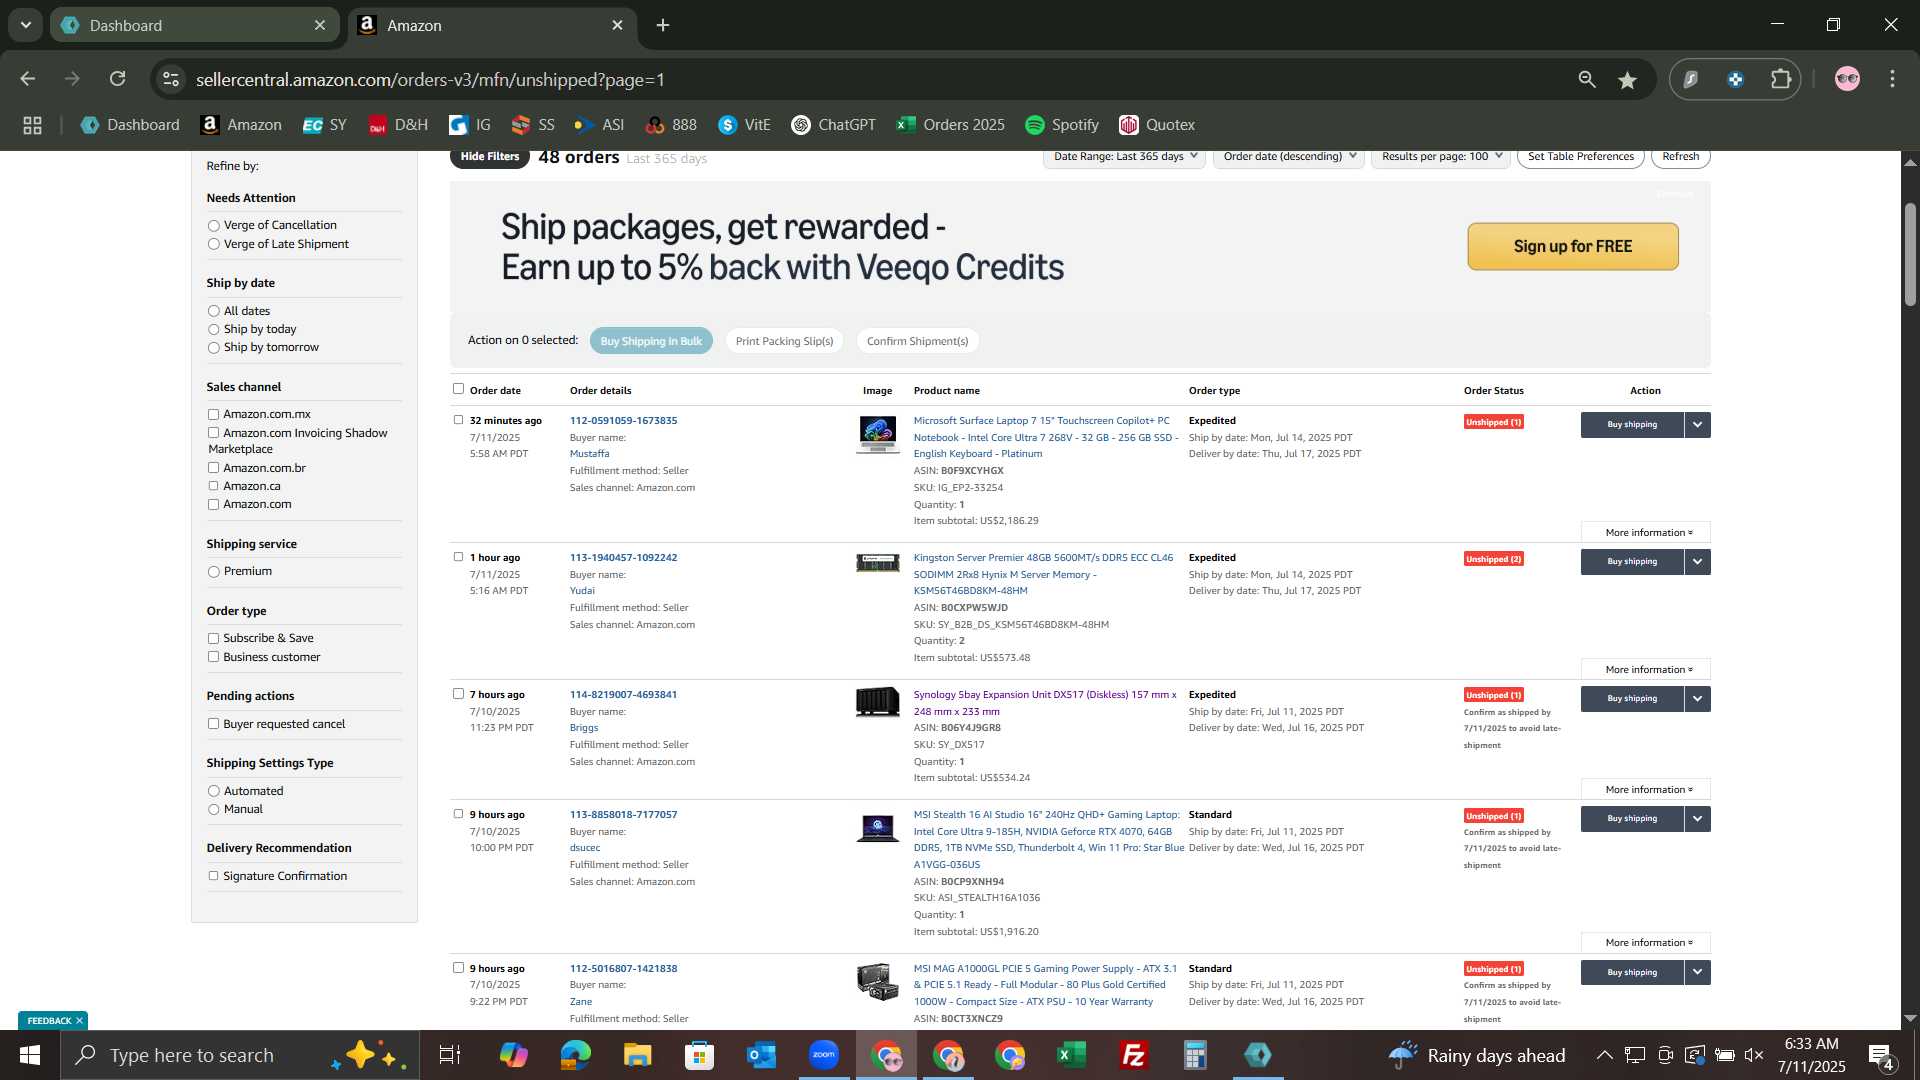The height and width of the screenshot is (1080, 1920).
Task: Check Amazon.com.mx sales channel
Action: pos(213,414)
